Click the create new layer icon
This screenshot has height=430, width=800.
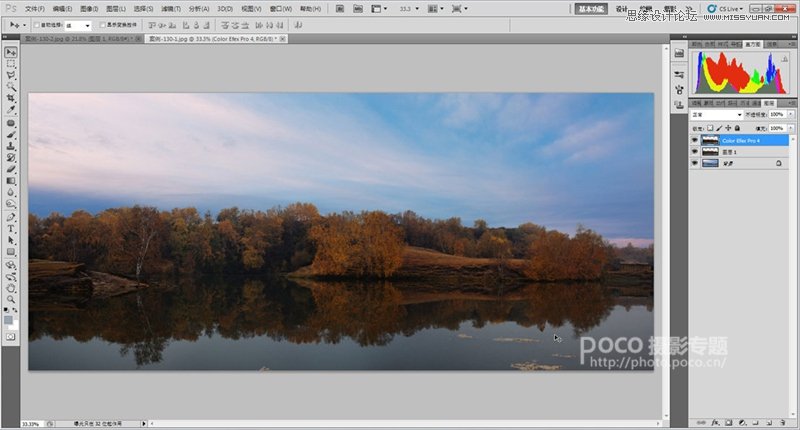pyautogui.click(x=769, y=423)
